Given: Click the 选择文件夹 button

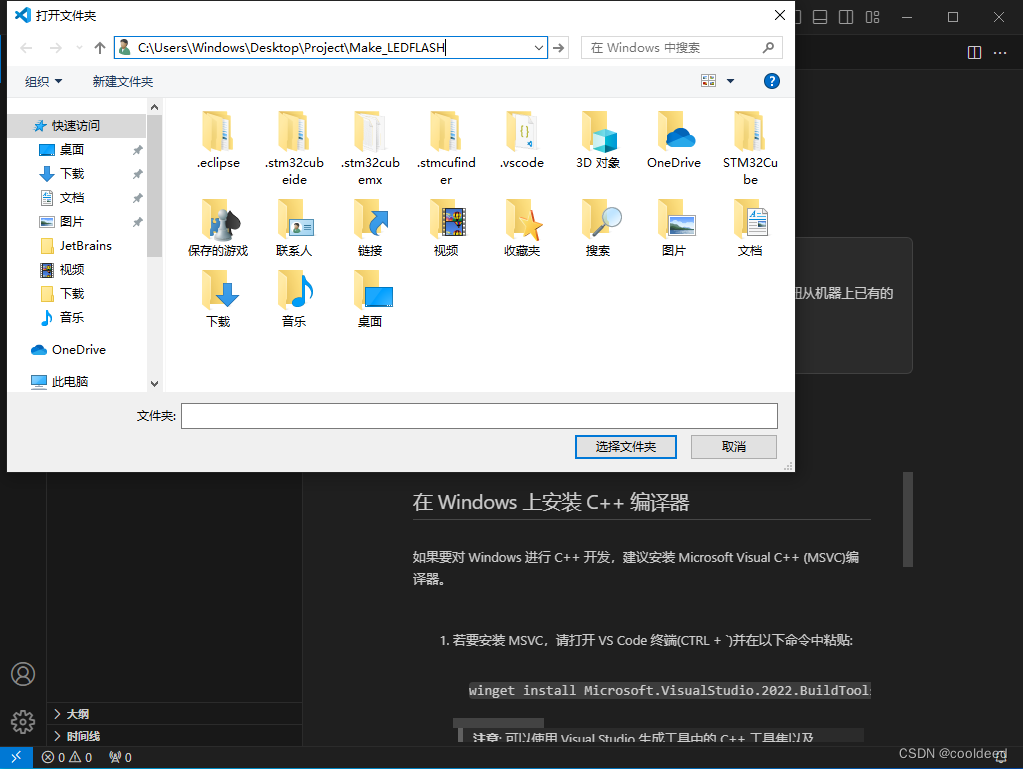Looking at the screenshot, I should tap(625, 447).
